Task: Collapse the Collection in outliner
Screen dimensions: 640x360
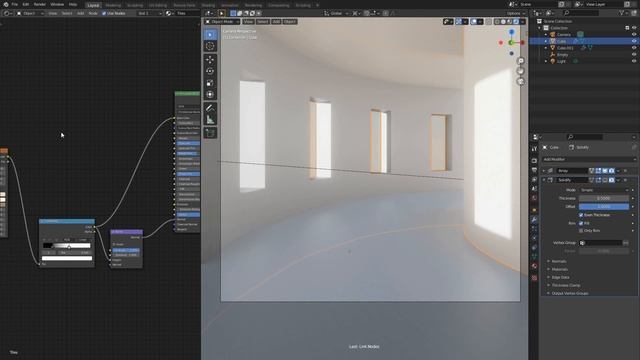Action: tap(540, 28)
